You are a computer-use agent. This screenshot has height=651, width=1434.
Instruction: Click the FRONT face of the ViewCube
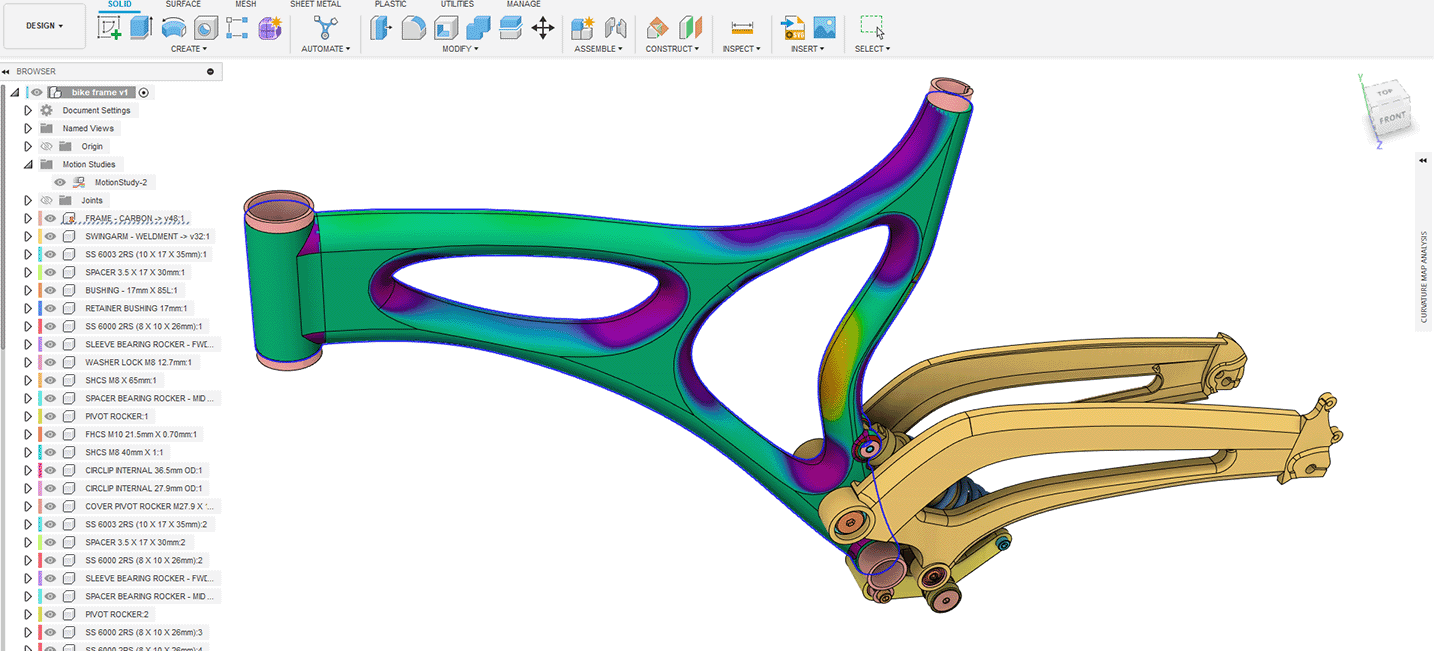coord(1393,118)
